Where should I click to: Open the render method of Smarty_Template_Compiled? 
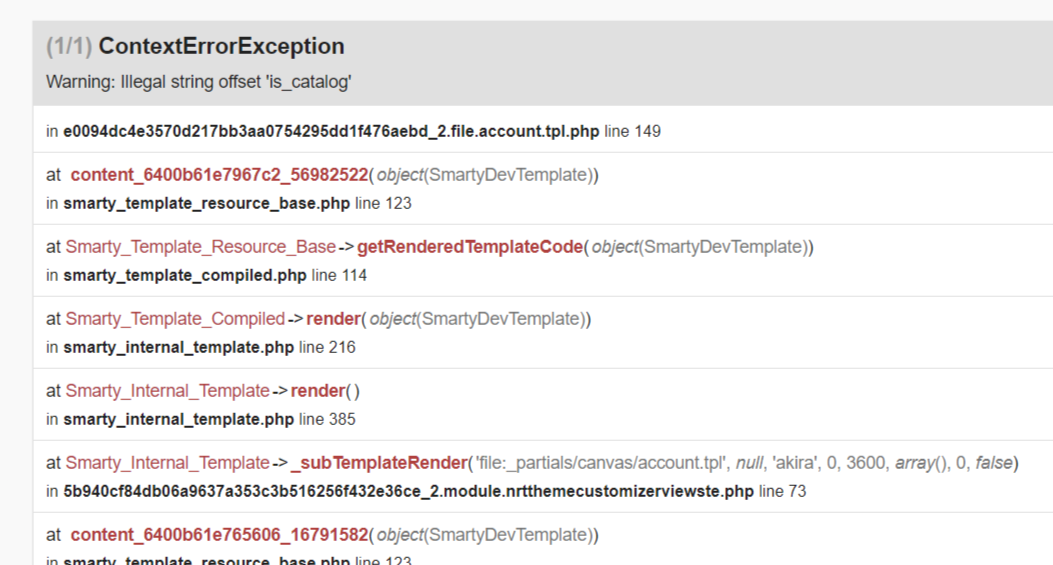334,318
